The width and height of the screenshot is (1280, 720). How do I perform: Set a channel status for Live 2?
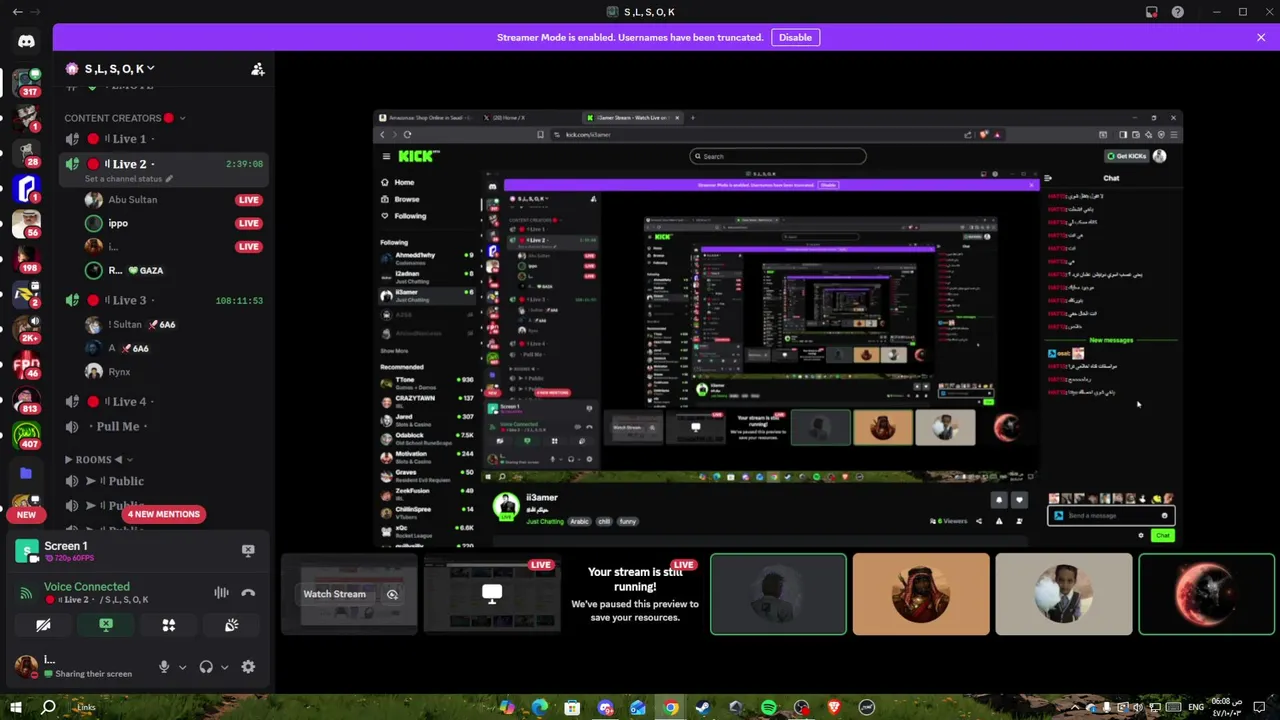pyautogui.click(x=129, y=179)
